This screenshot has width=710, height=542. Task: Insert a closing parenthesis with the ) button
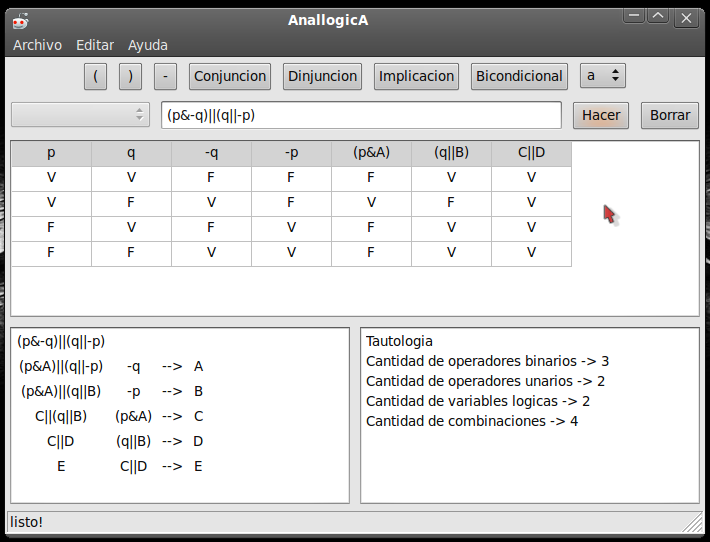click(130, 77)
